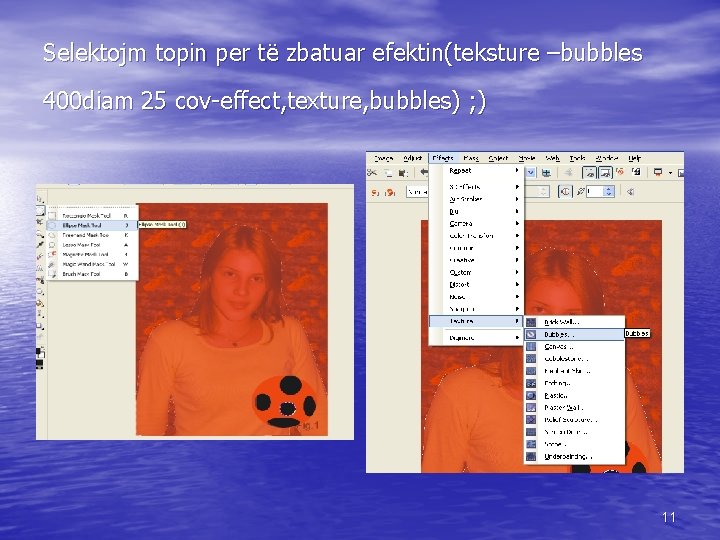Pick the Brush Mask Tool in the flyout
The height and width of the screenshot is (540, 720).
click(92, 274)
